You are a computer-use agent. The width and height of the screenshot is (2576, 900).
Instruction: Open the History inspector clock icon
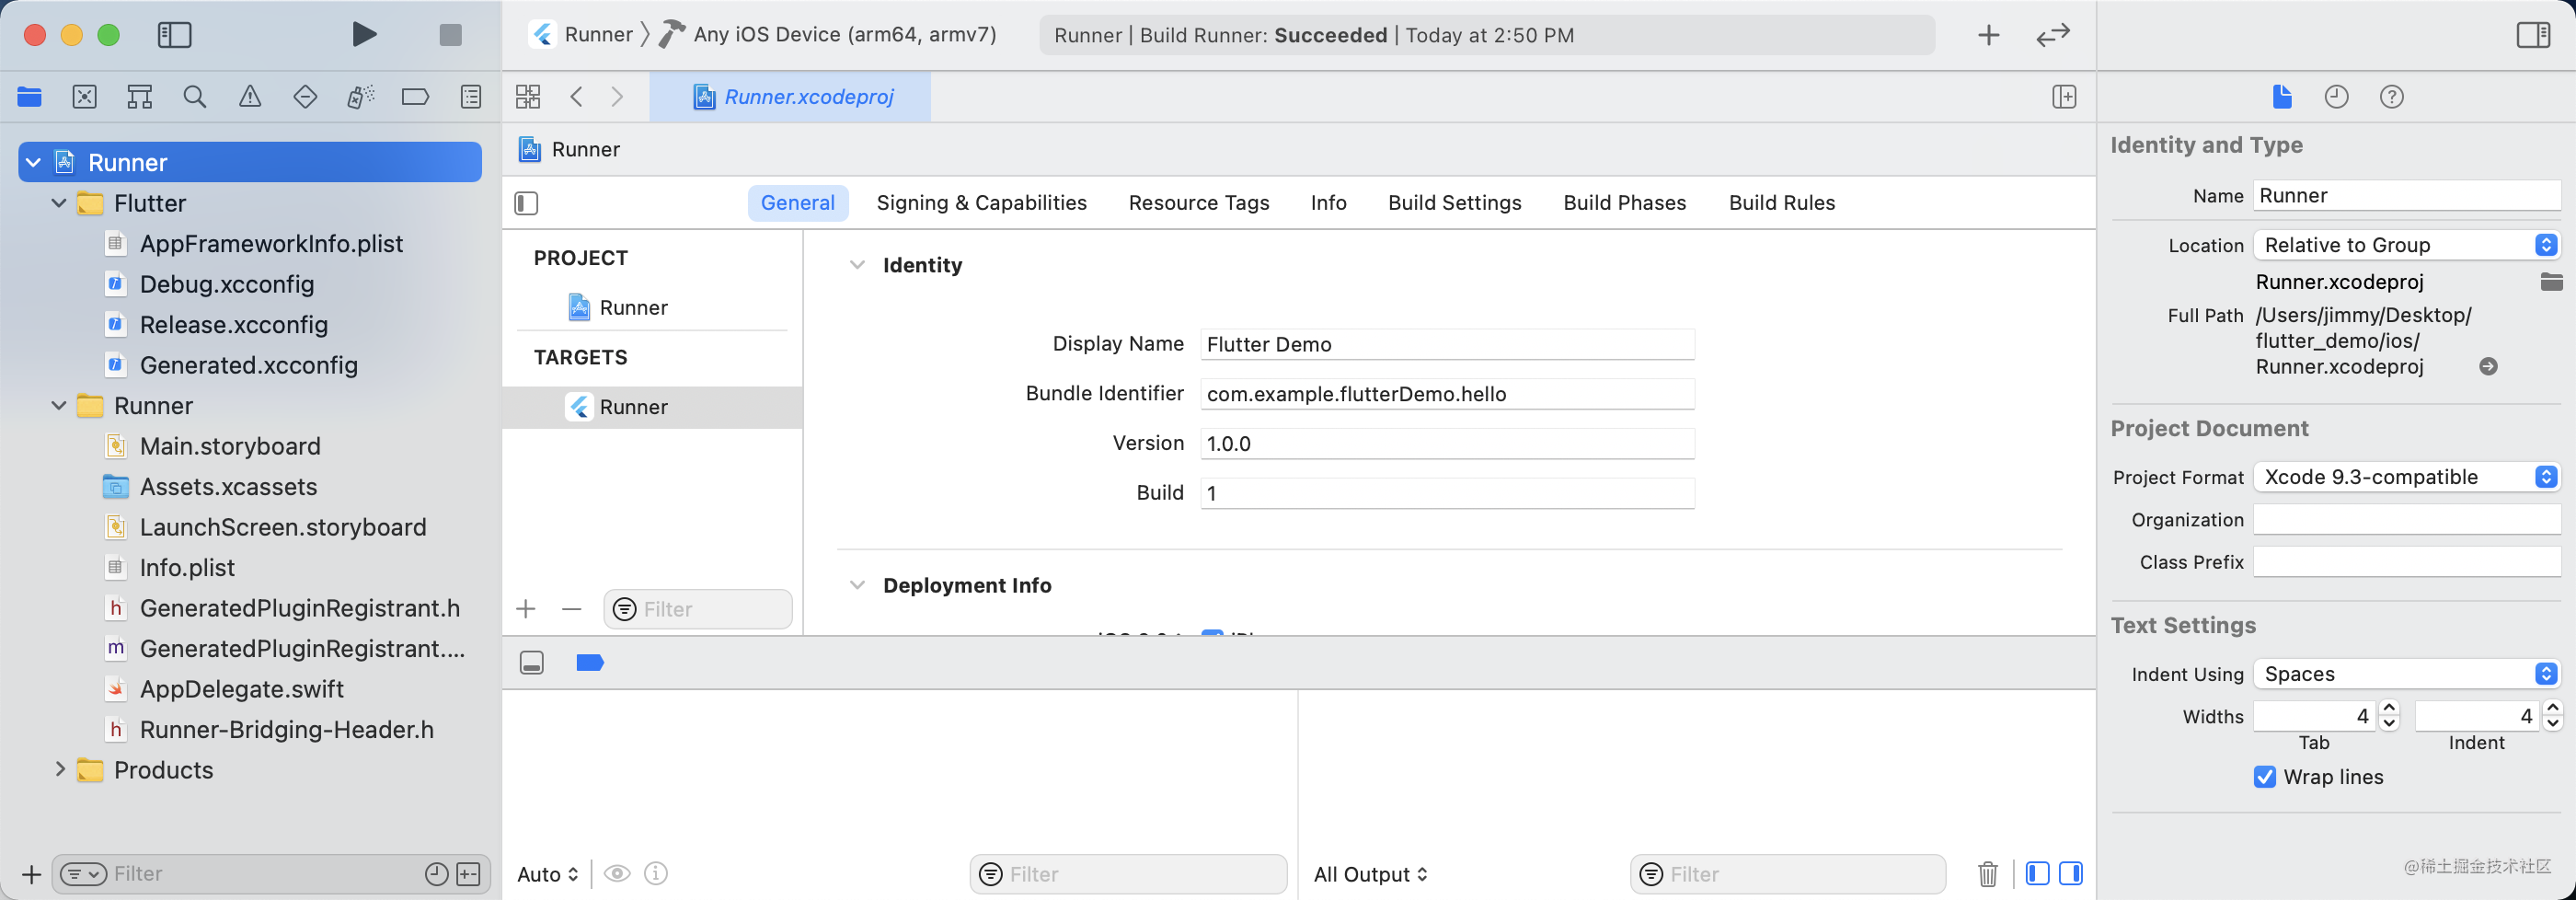tap(2336, 97)
